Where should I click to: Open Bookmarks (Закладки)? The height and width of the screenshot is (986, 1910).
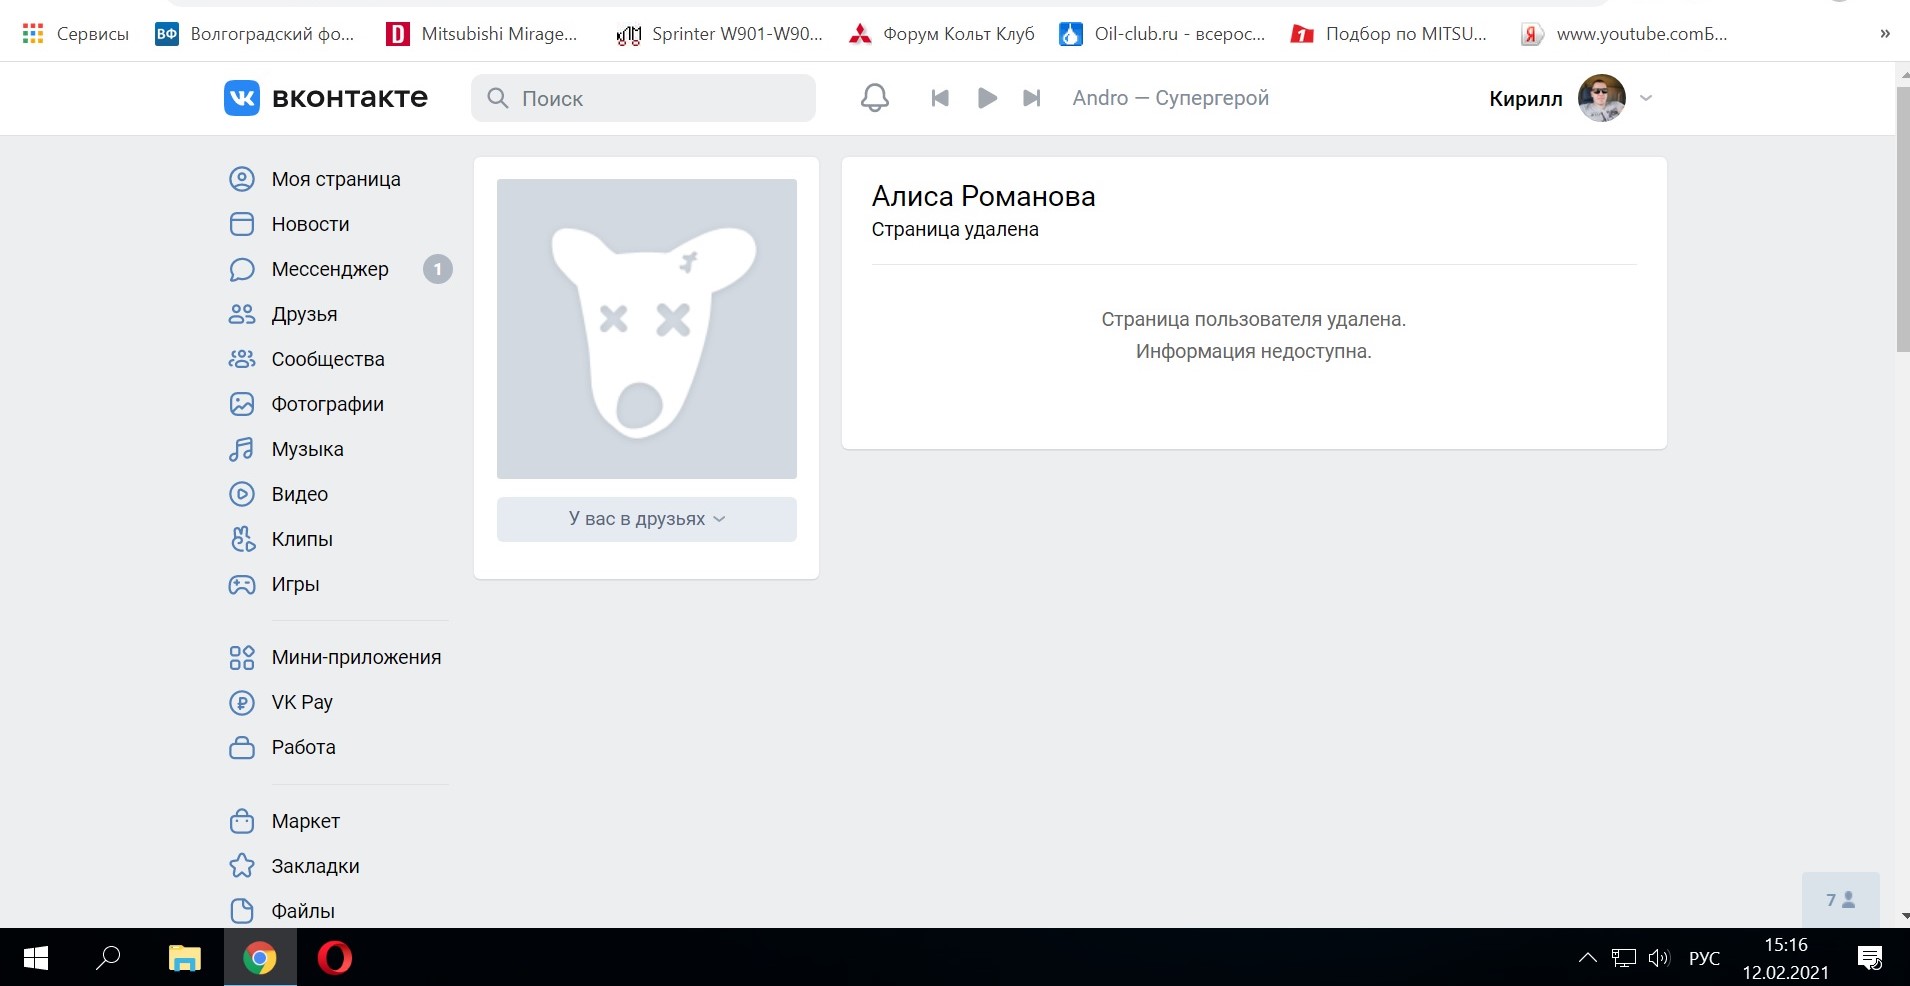(x=315, y=866)
